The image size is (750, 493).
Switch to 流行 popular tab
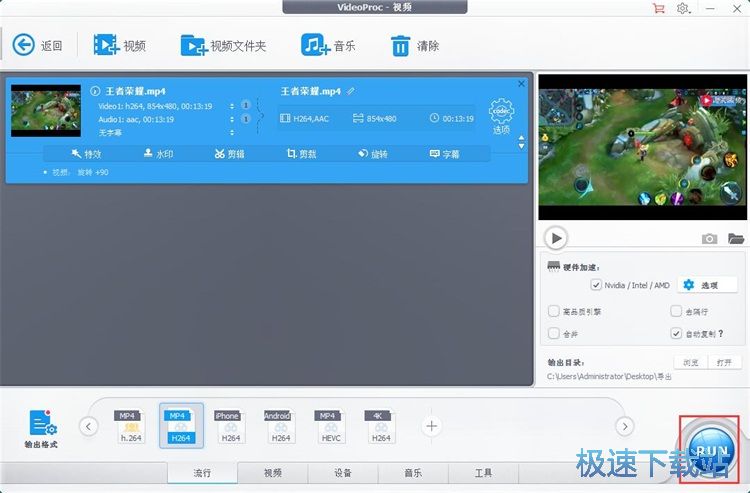pos(202,472)
